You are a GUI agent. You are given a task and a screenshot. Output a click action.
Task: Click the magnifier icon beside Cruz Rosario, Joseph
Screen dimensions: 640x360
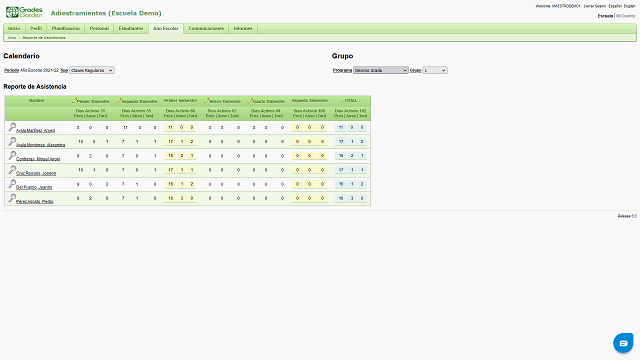click(x=12, y=170)
